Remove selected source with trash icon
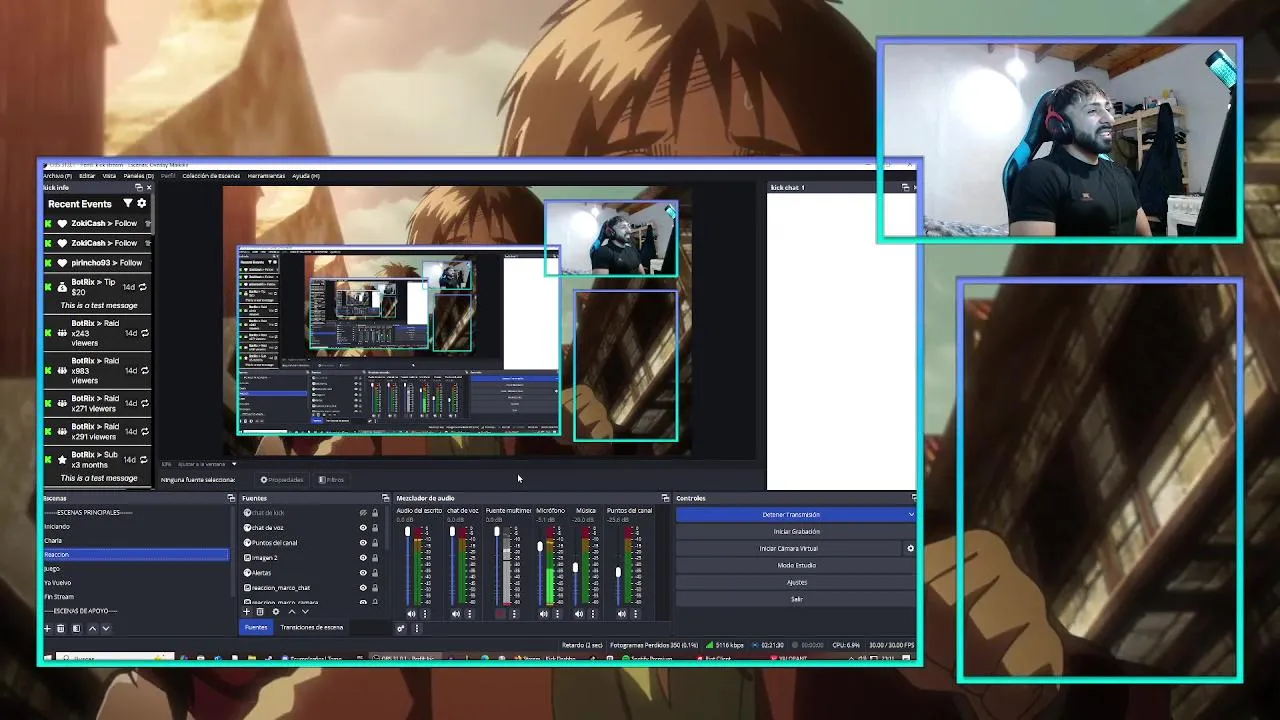Viewport: 1280px width, 720px height. tap(260, 612)
